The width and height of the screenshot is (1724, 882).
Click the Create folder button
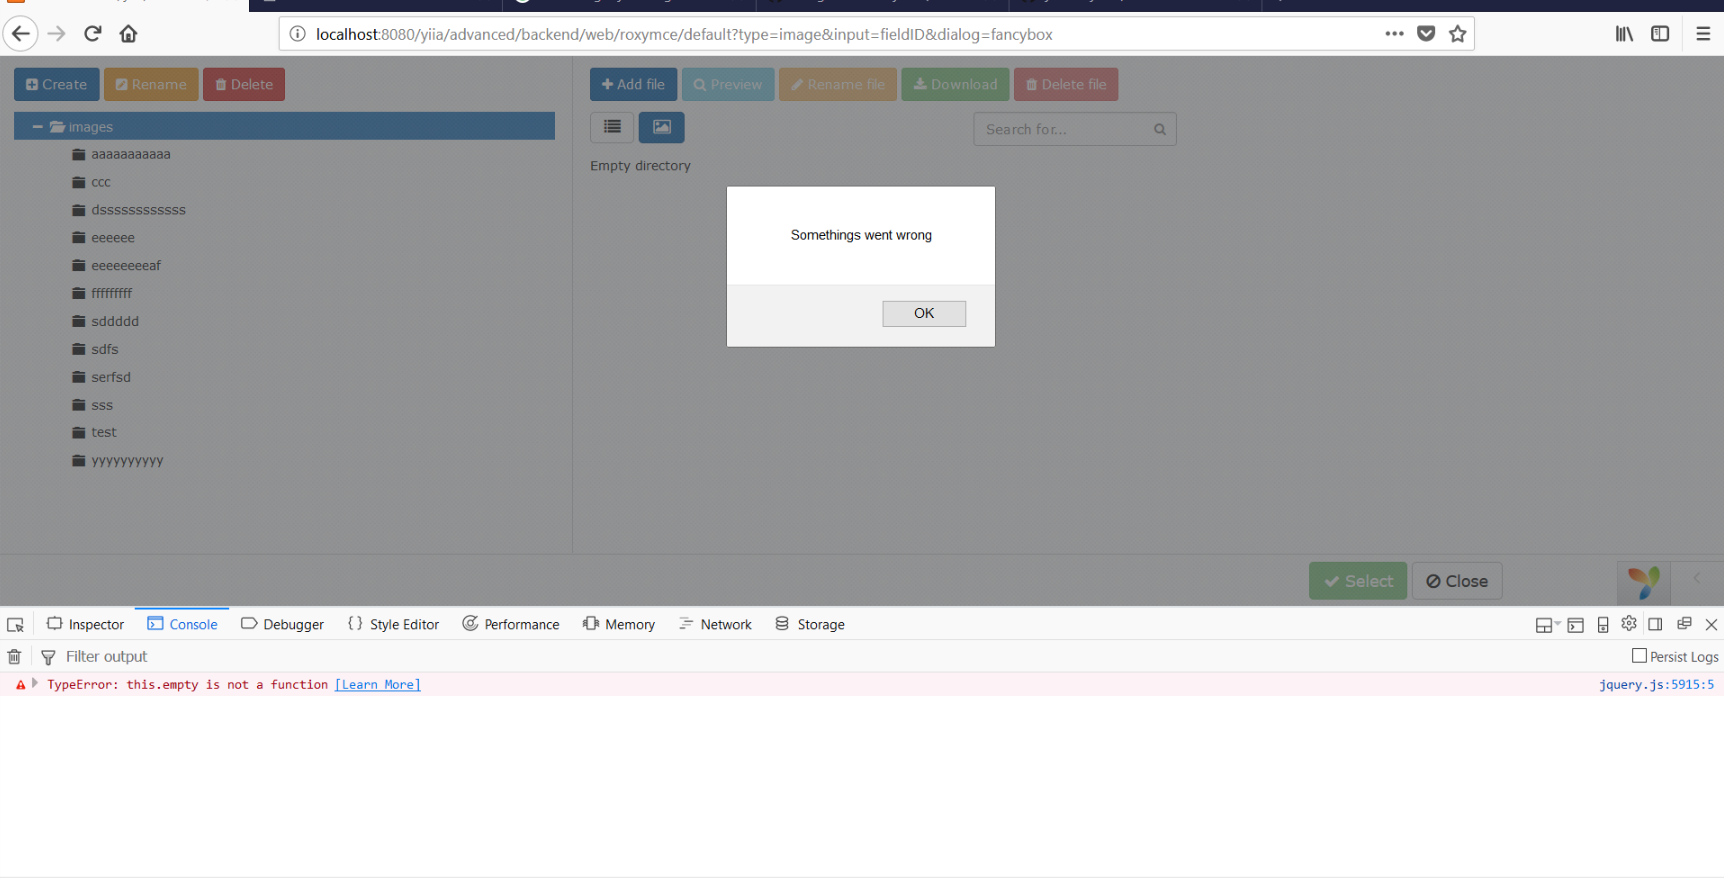point(57,85)
